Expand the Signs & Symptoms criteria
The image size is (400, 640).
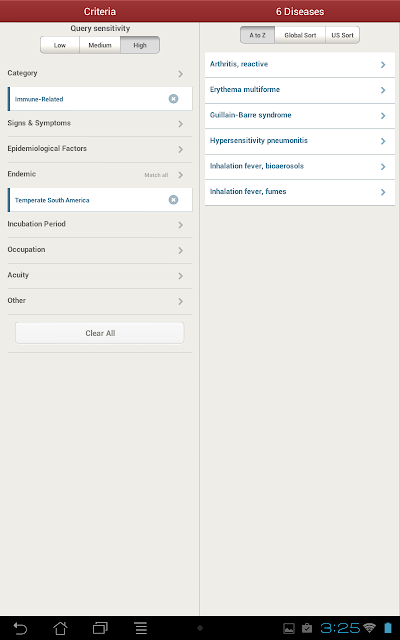[x=100, y=123]
